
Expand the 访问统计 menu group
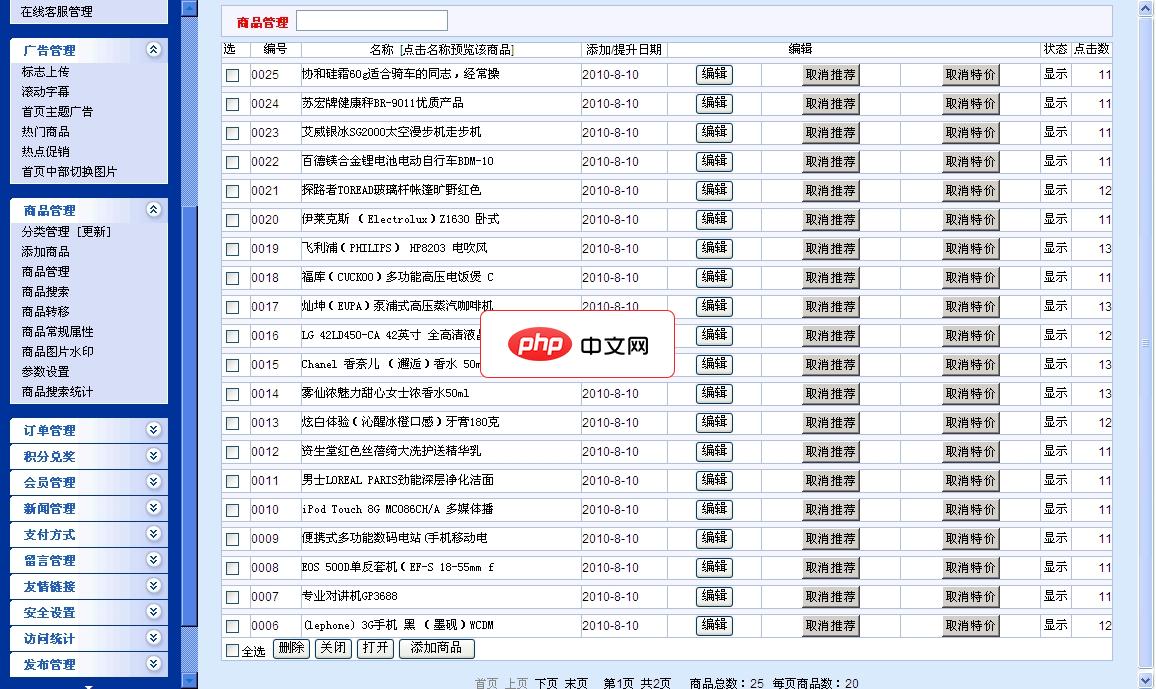[x=153, y=637]
